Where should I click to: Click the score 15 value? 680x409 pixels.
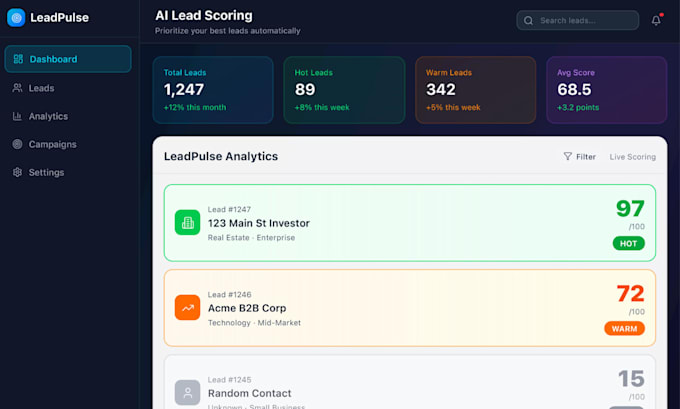631,379
